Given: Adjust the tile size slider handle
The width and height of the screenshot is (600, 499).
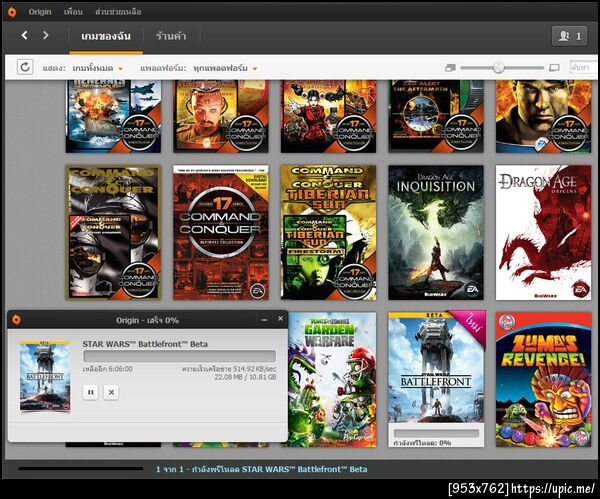Looking at the screenshot, I should 498,67.
